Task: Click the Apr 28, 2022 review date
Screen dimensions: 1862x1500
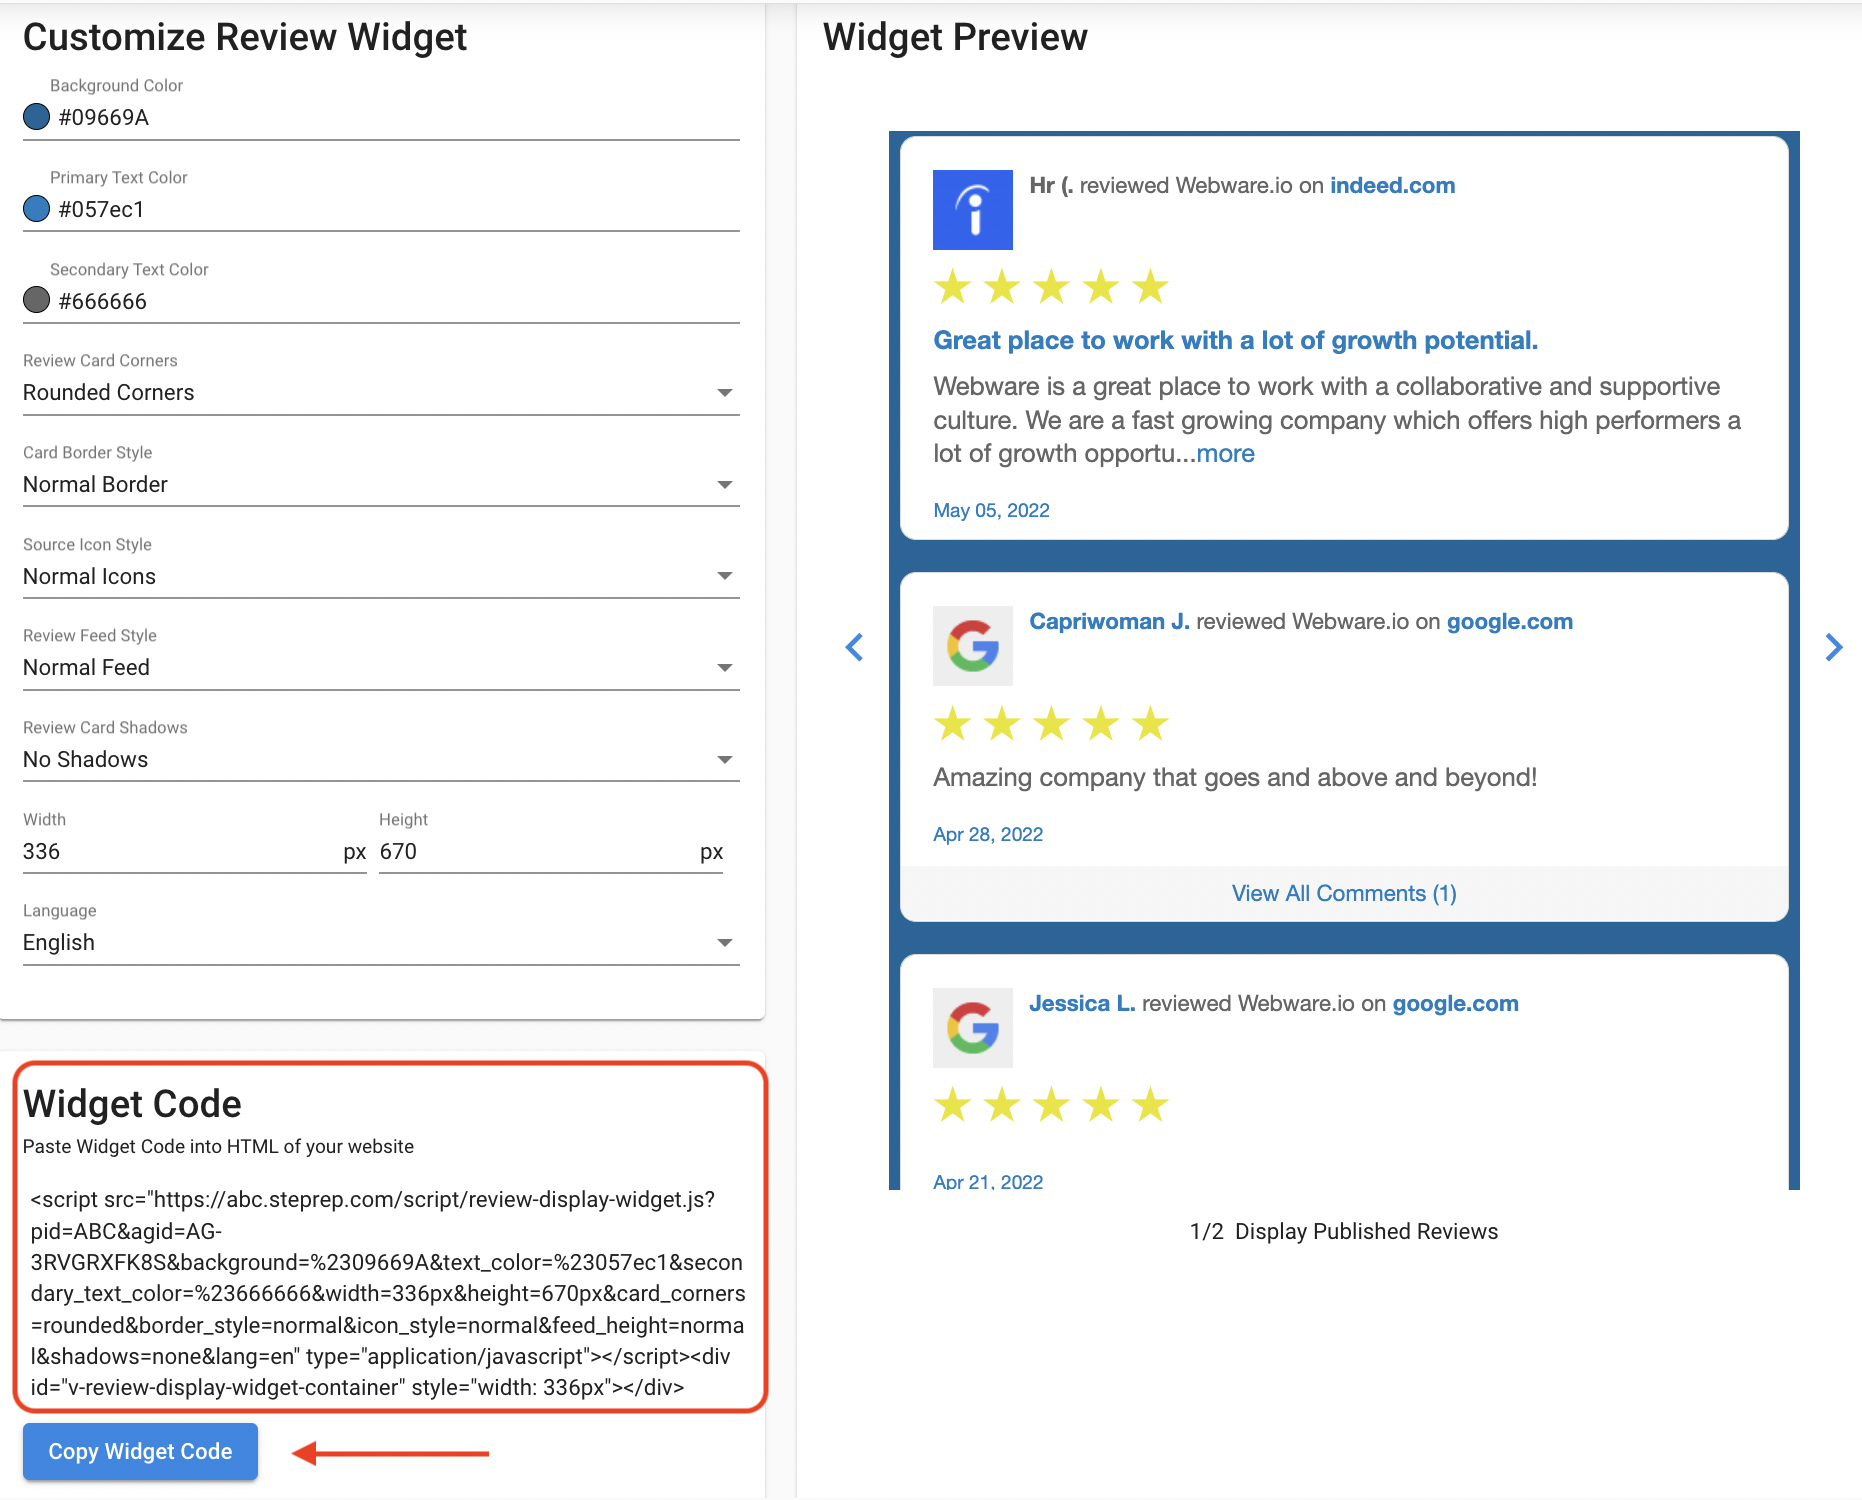Action: point(988,835)
